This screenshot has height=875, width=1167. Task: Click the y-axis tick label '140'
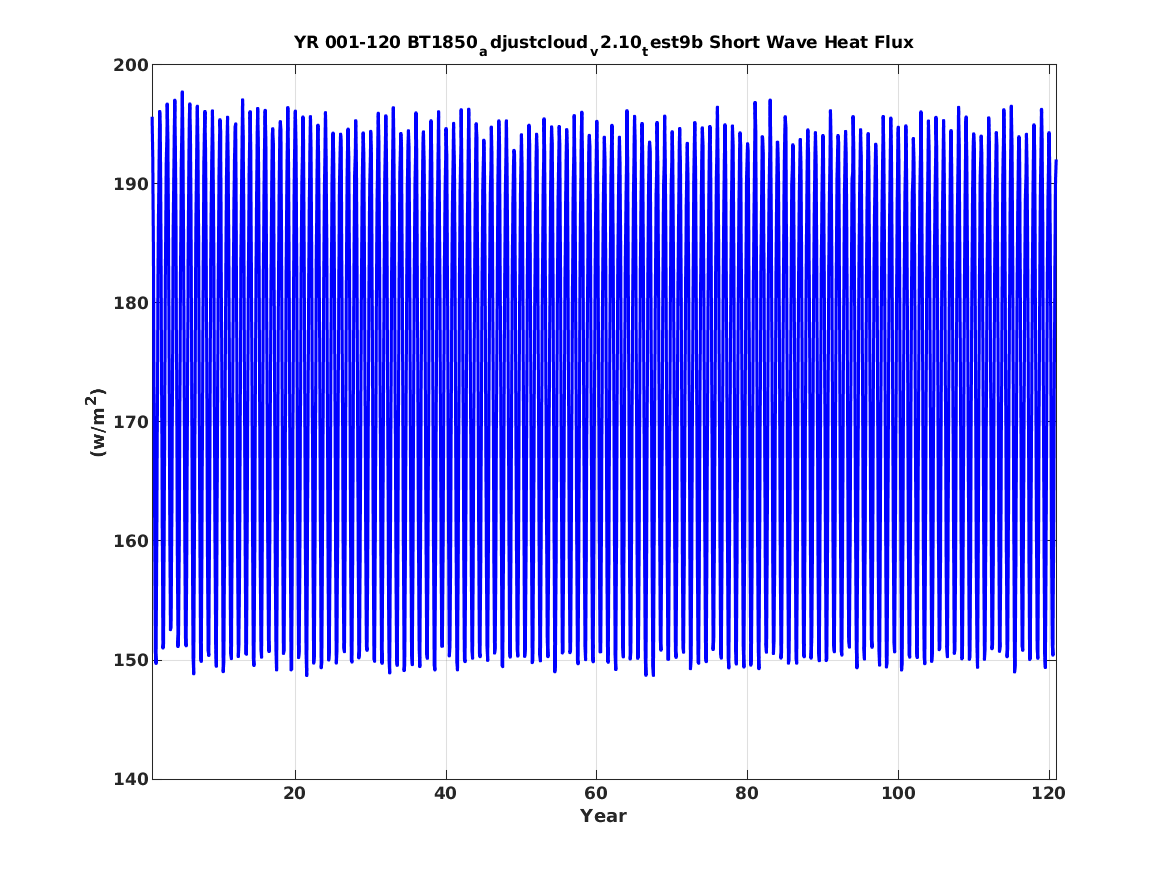point(130,779)
